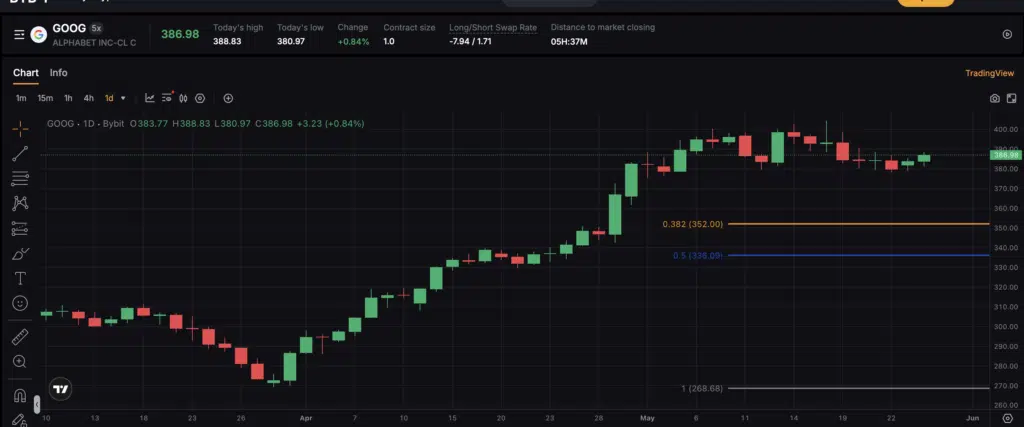The image size is (1024, 427).
Task: Open the axis settings gear at bottom right
Action: coord(1007,419)
